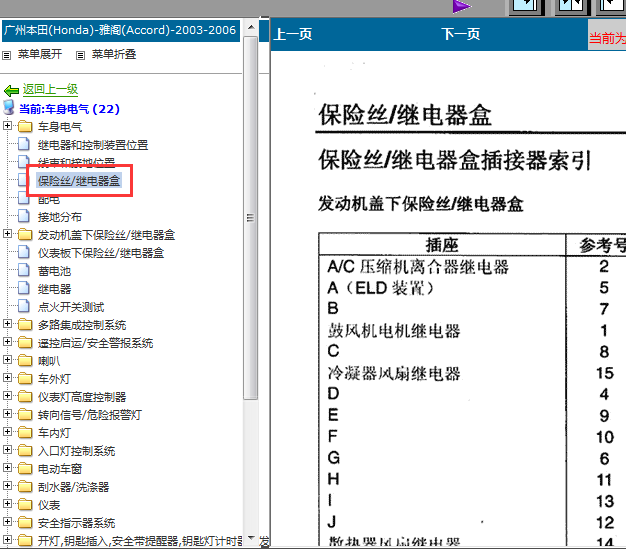The height and width of the screenshot is (549, 626).
Task: Select the 入口灯控制系统 label
Action: 76,451
